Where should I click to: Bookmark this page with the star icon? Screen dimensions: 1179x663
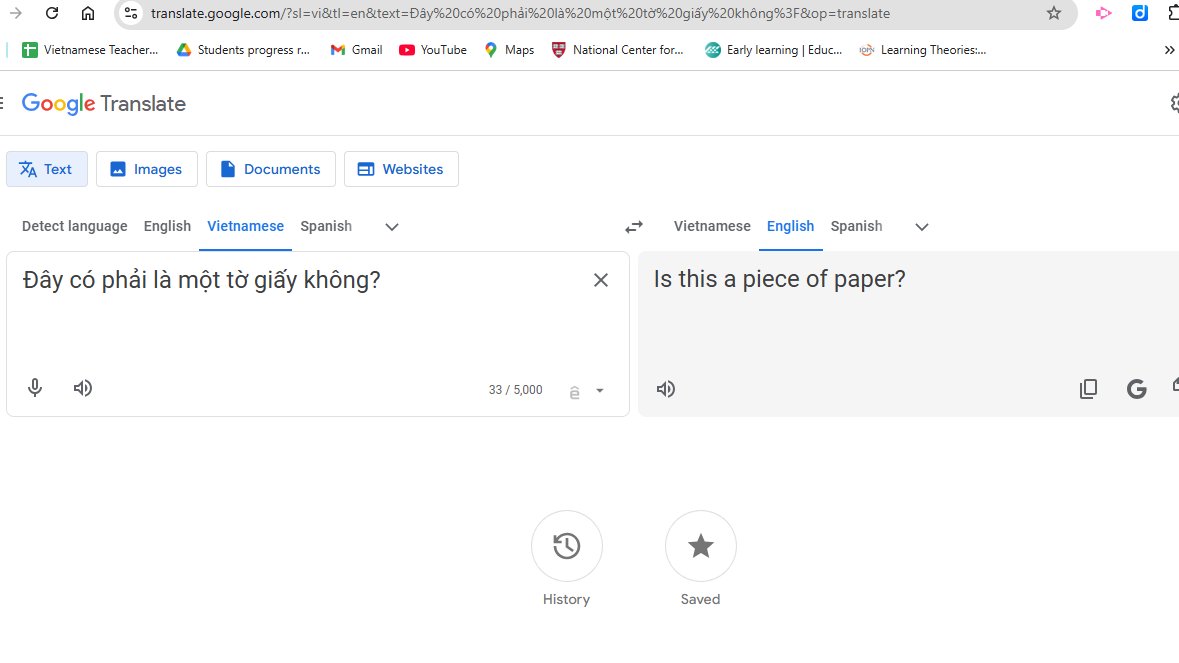[1054, 14]
